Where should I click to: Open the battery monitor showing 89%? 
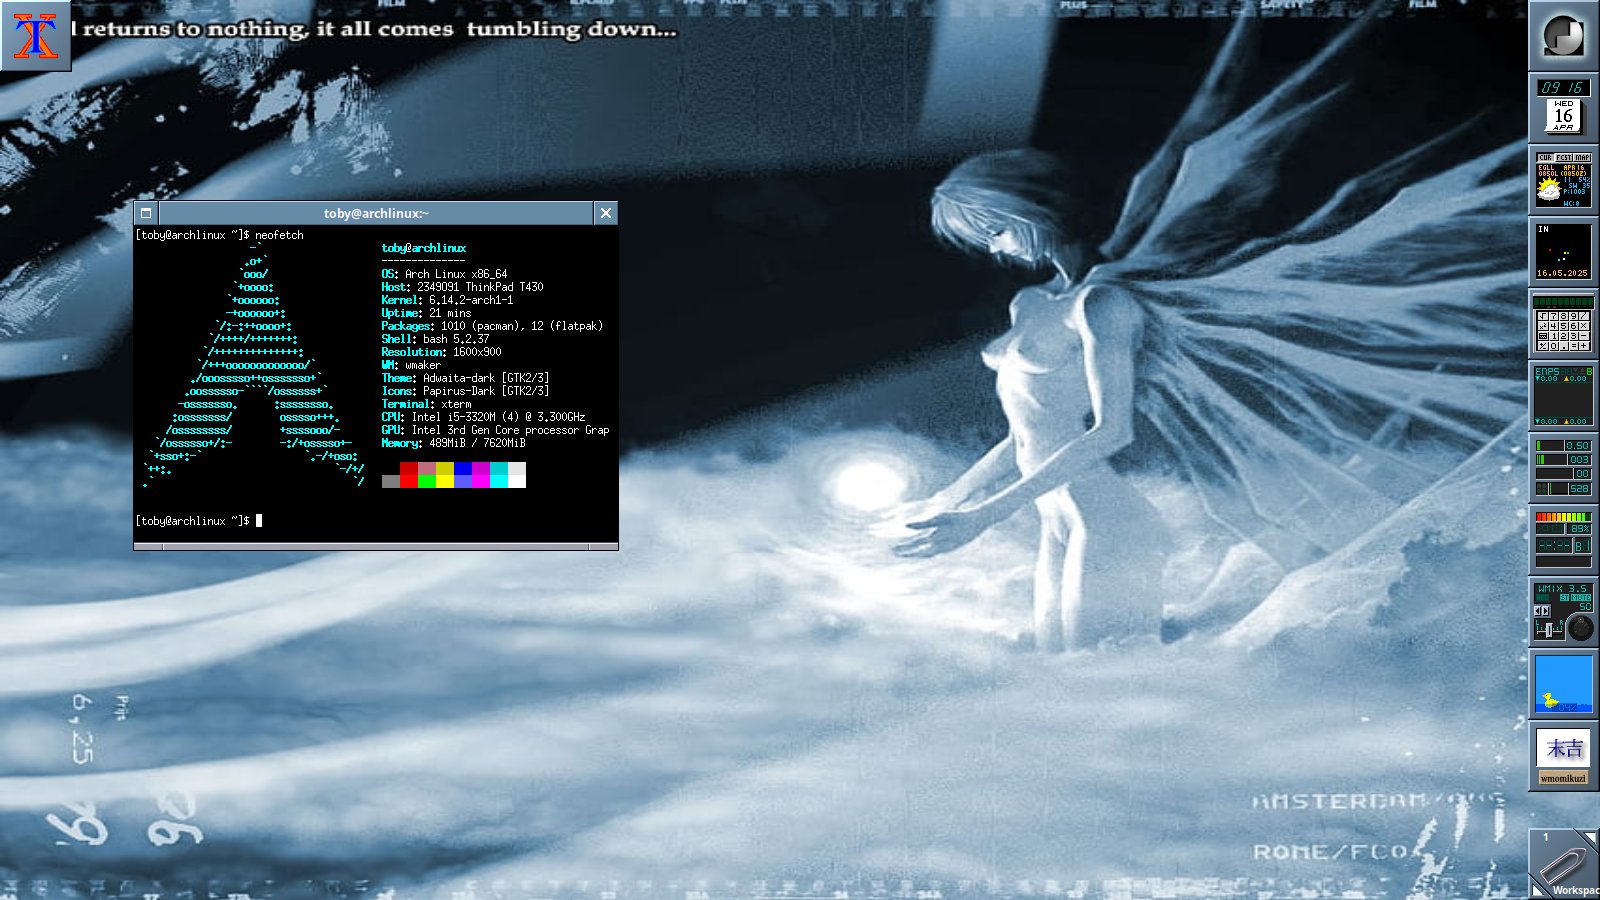click(x=1563, y=539)
